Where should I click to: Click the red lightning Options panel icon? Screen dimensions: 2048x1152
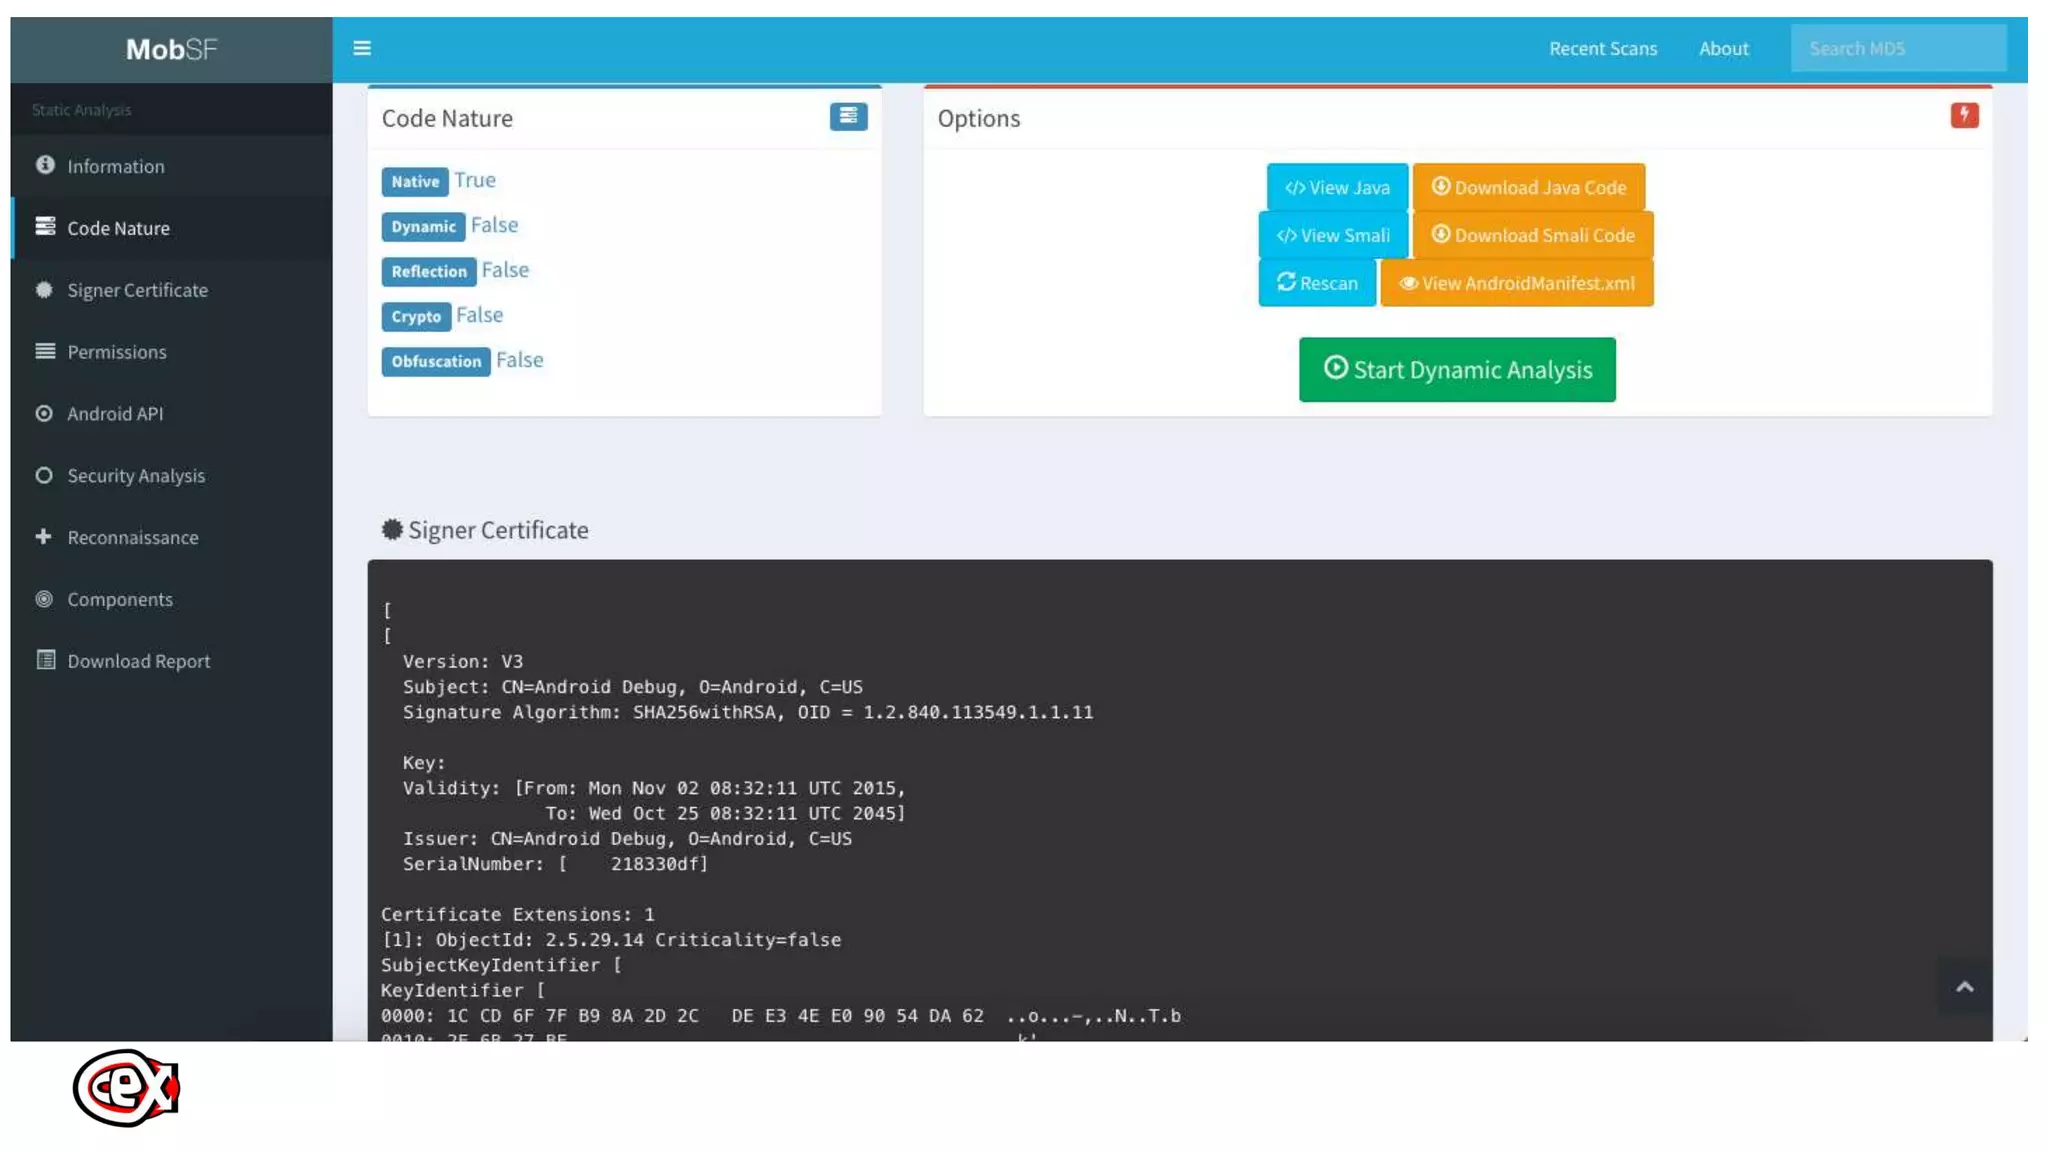click(1964, 115)
